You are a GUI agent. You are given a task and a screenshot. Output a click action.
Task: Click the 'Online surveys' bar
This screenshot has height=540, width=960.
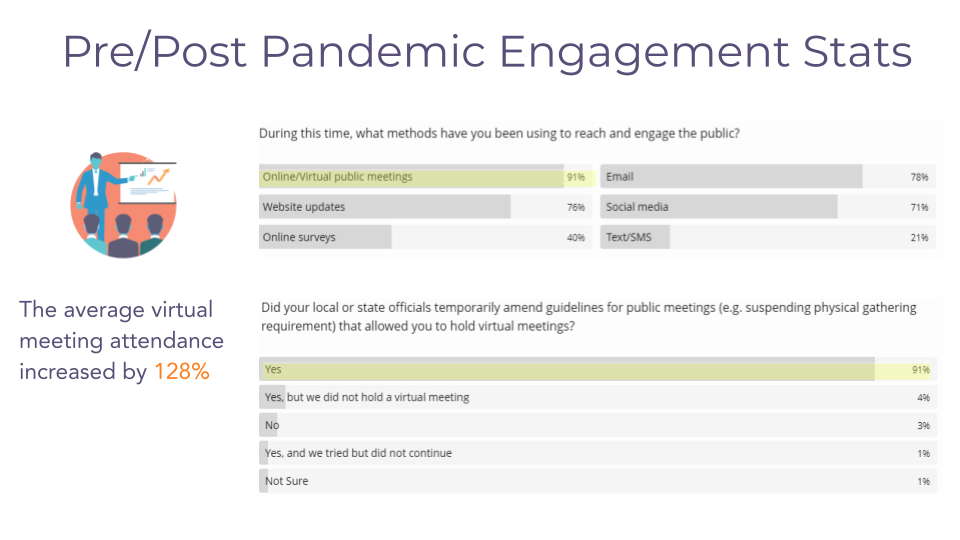pos(325,237)
